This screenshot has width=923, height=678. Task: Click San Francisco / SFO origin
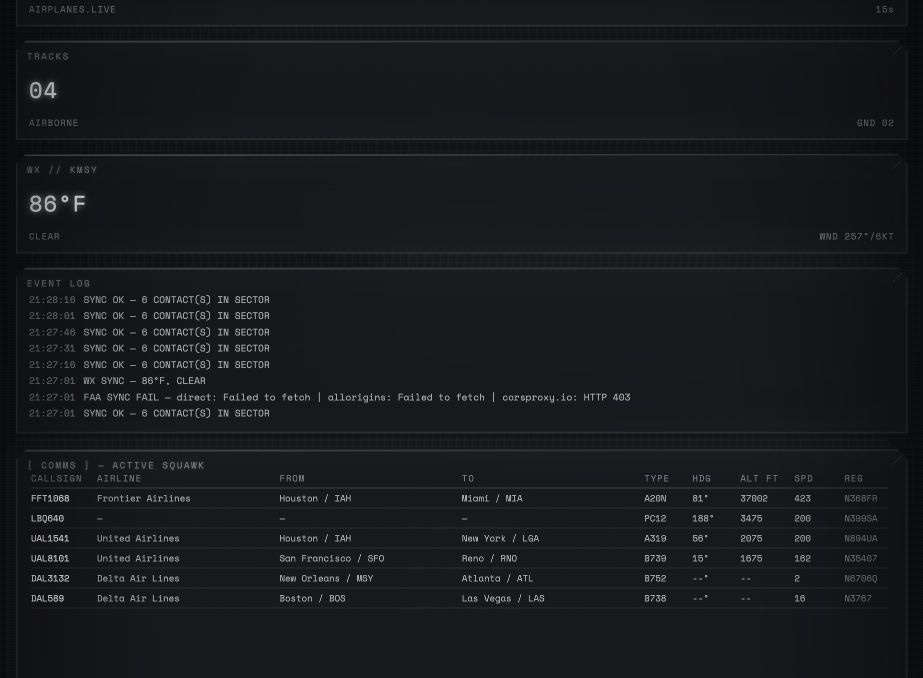click(x=331, y=559)
